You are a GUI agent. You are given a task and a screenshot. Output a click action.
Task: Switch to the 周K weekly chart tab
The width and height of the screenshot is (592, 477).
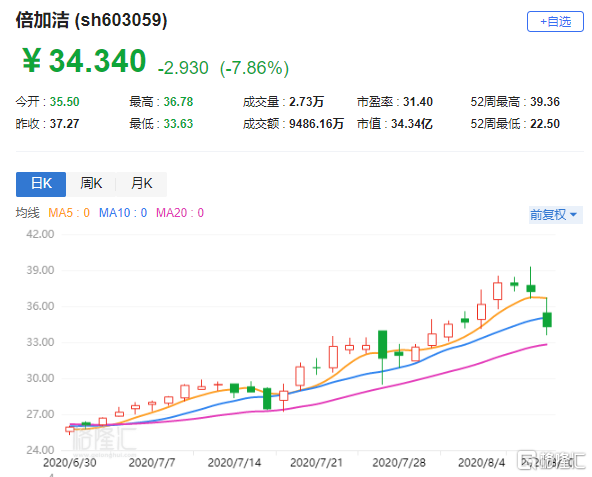[x=91, y=184]
